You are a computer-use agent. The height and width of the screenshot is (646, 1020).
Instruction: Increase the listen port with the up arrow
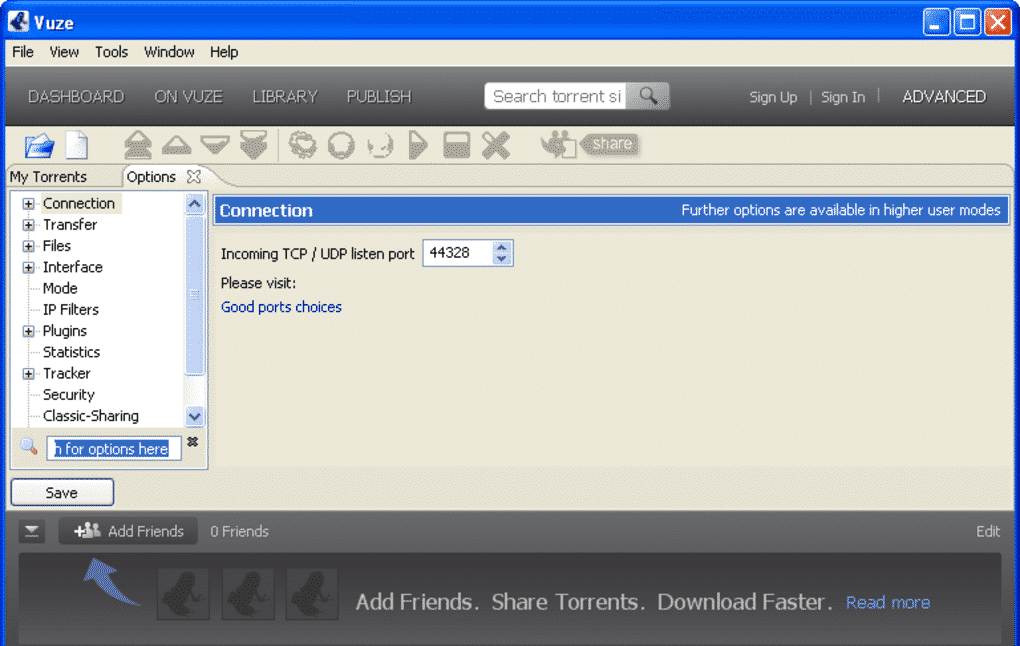click(x=502, y=247)
